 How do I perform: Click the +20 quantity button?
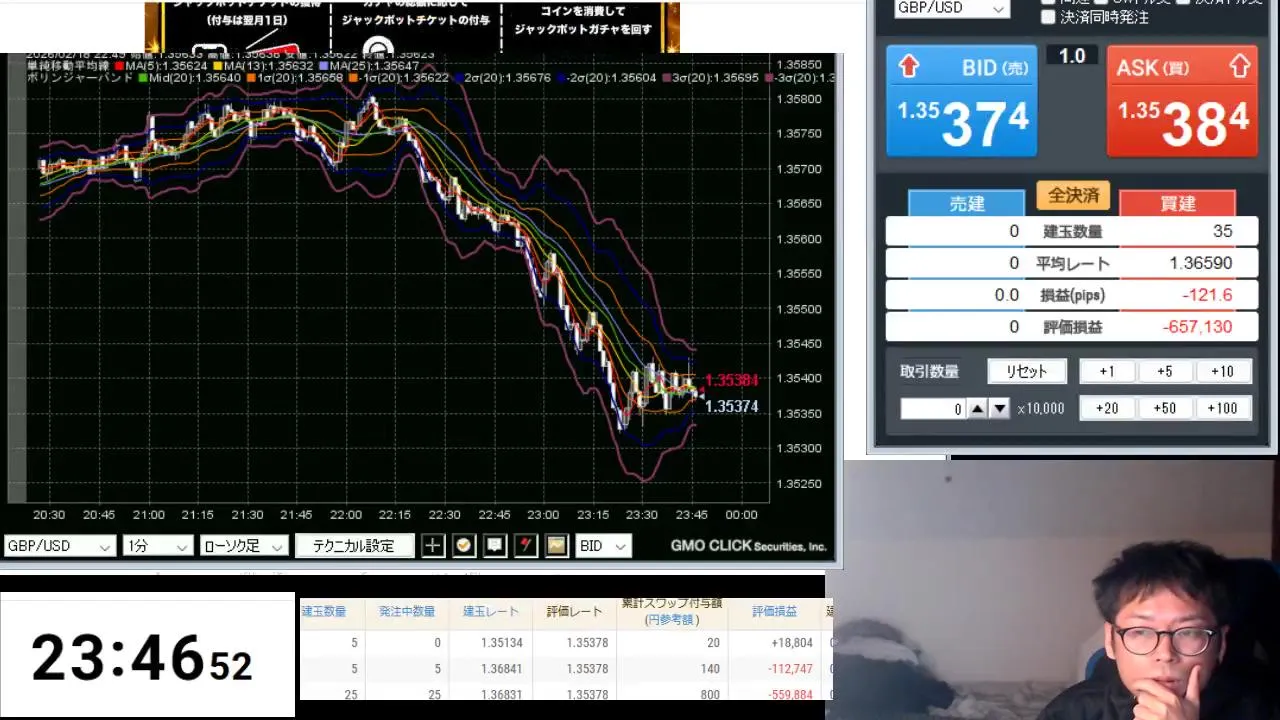click(x=1107, y=408)
